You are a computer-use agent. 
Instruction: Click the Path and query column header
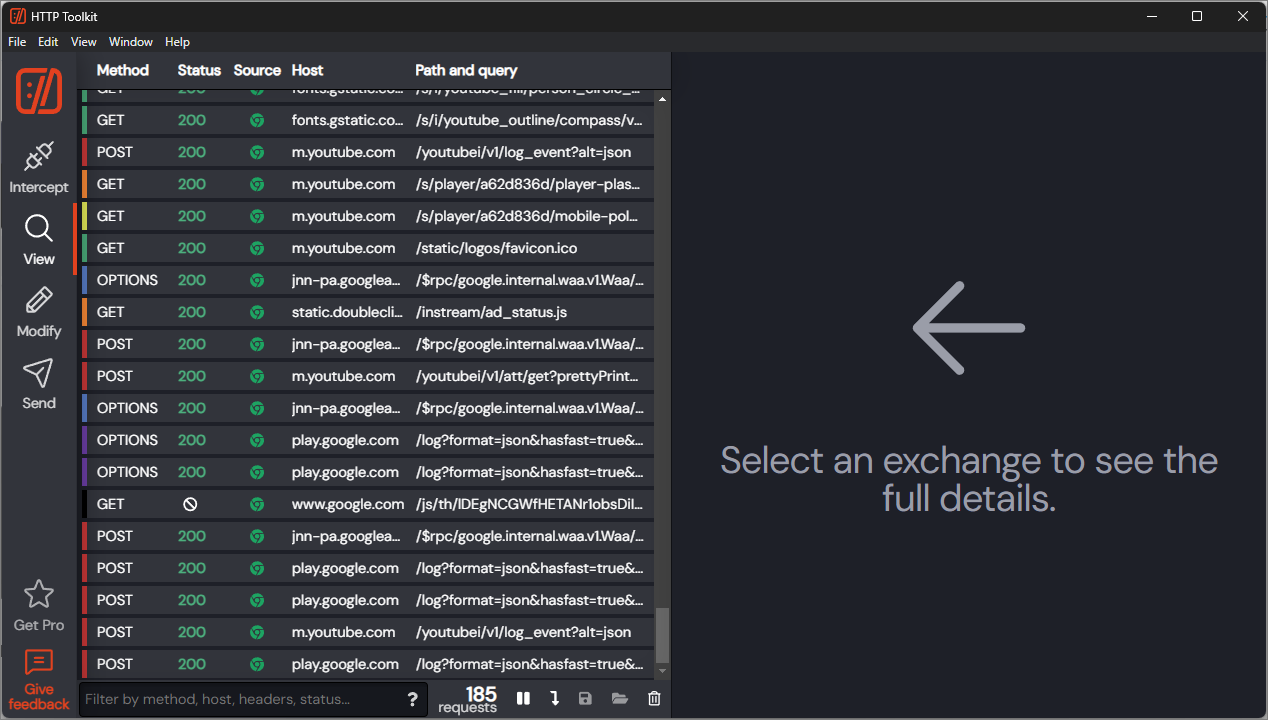[466, 70]
